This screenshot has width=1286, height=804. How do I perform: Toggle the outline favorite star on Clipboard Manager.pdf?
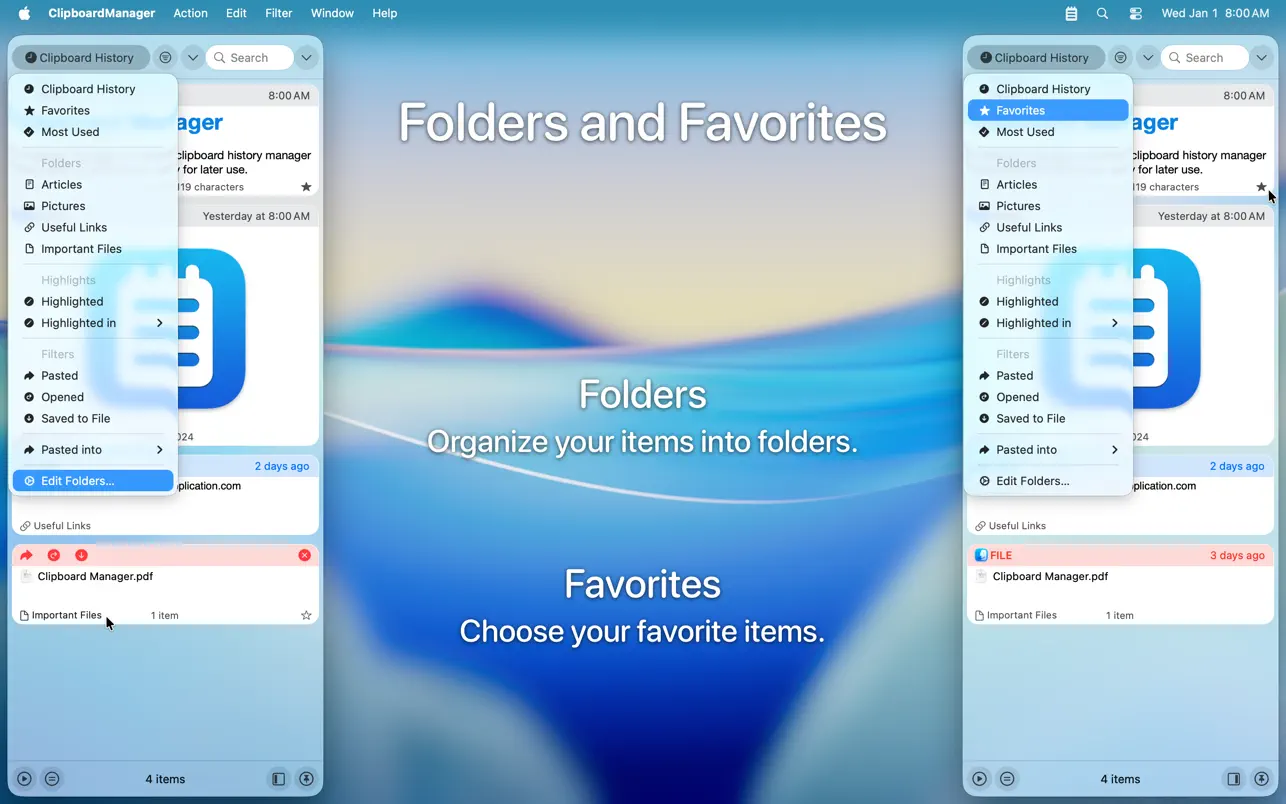pyautogui.click(x=306, y=616)
